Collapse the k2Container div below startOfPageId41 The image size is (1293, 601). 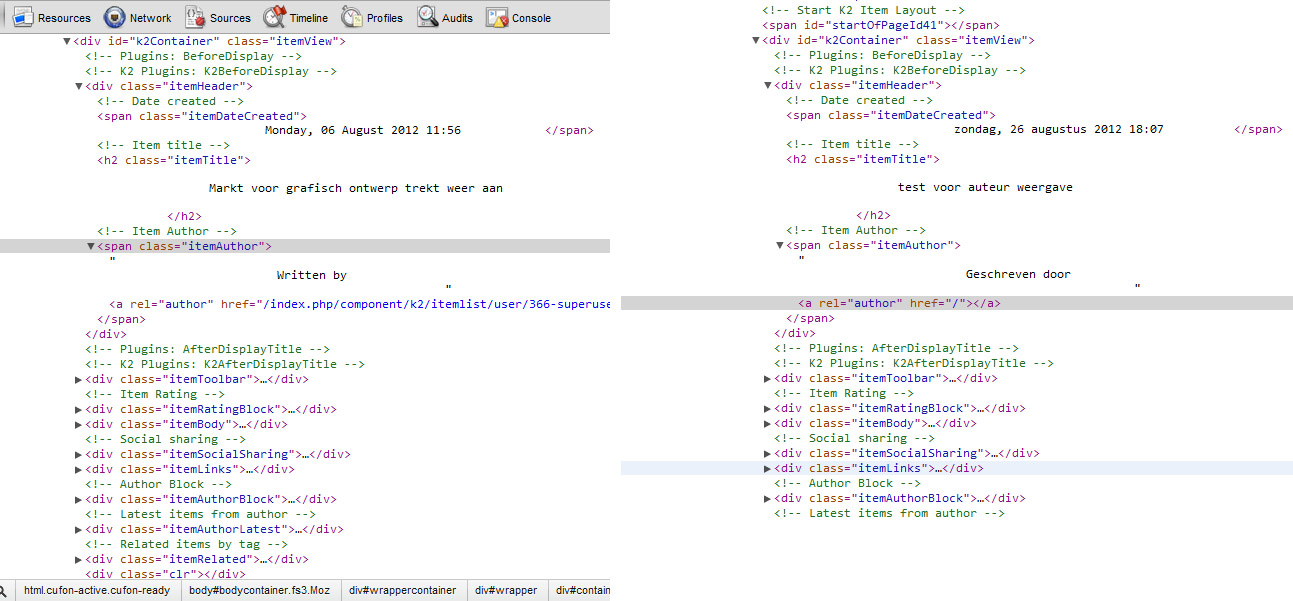click(756, 40)
